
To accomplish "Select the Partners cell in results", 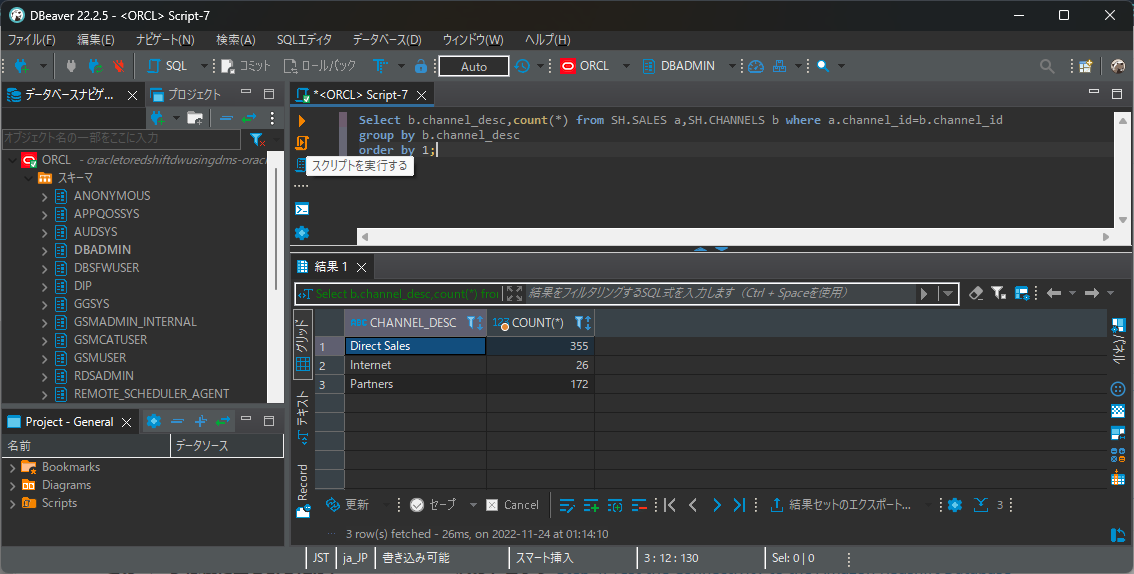I will (416, 384).
